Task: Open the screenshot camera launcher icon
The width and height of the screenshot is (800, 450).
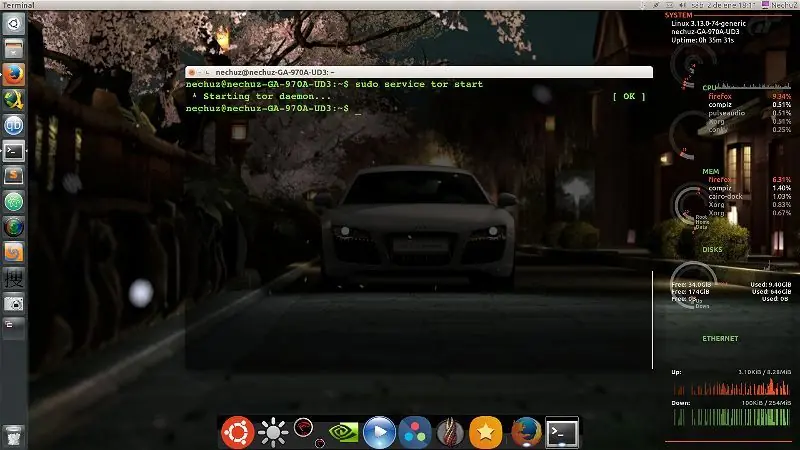Action: pos(14,304)
